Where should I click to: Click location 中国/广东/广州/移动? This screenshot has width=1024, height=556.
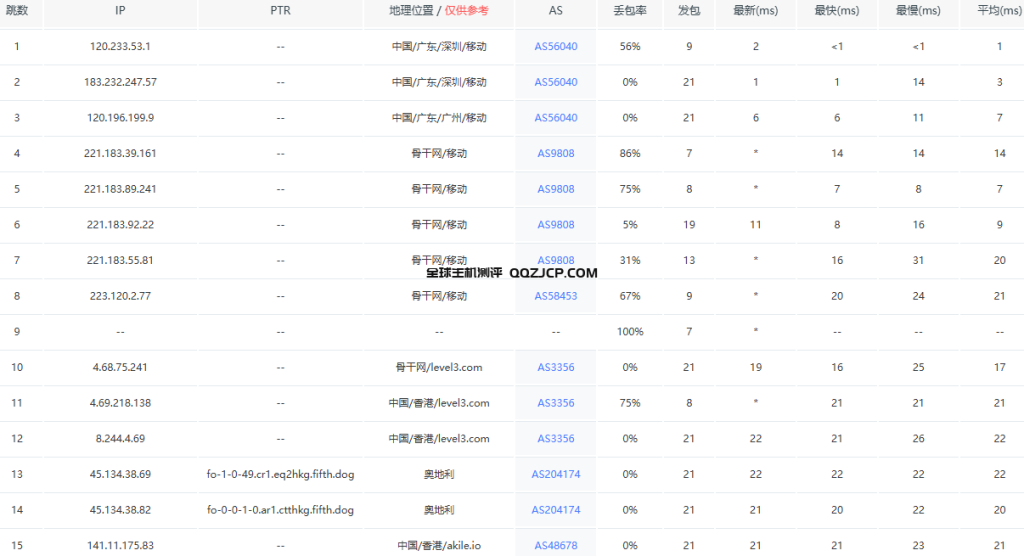click(x=439, y=118)
